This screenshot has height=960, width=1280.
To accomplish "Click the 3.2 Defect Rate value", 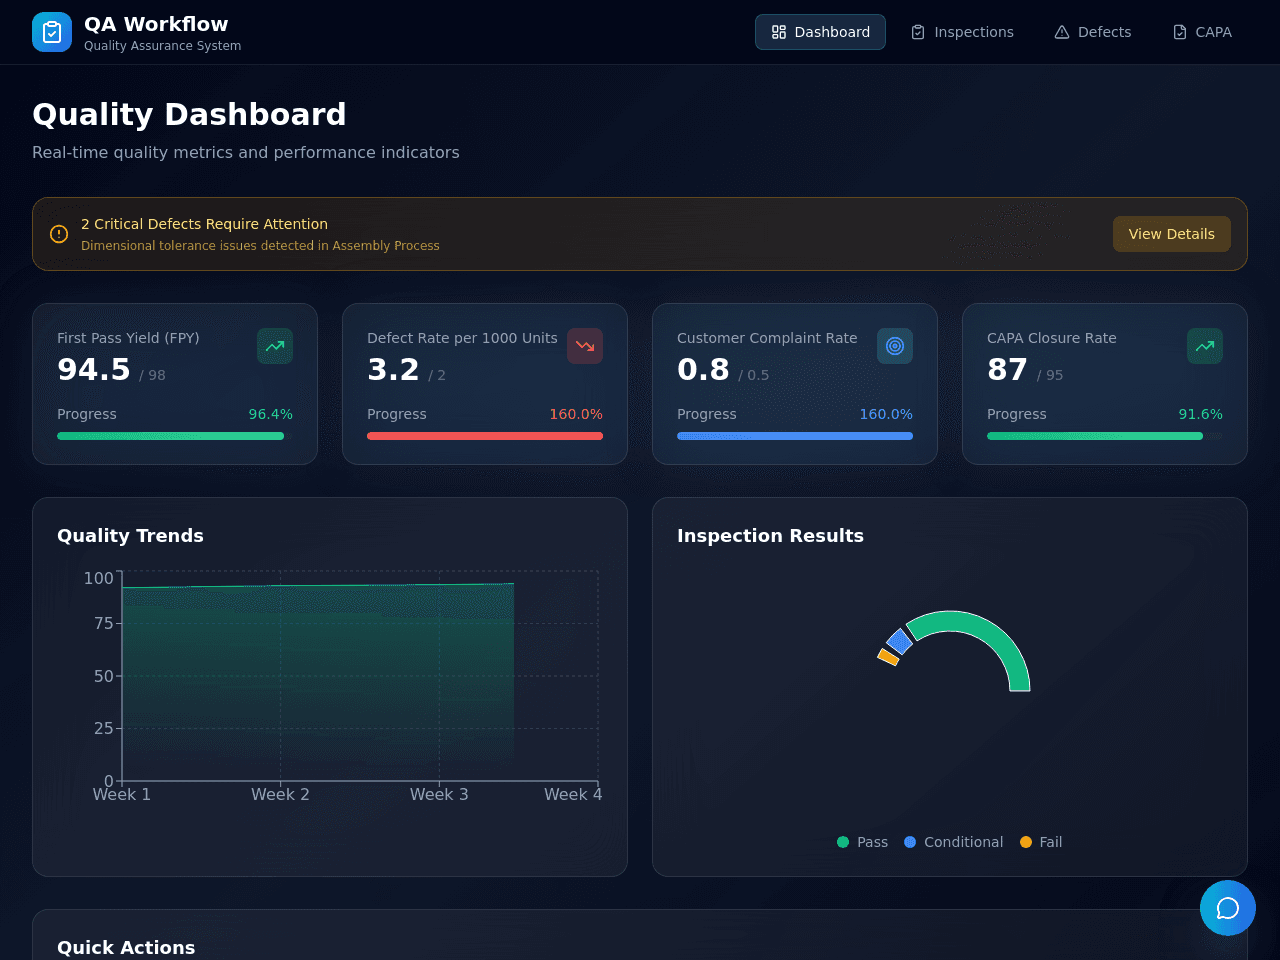I will pos(393,370).
